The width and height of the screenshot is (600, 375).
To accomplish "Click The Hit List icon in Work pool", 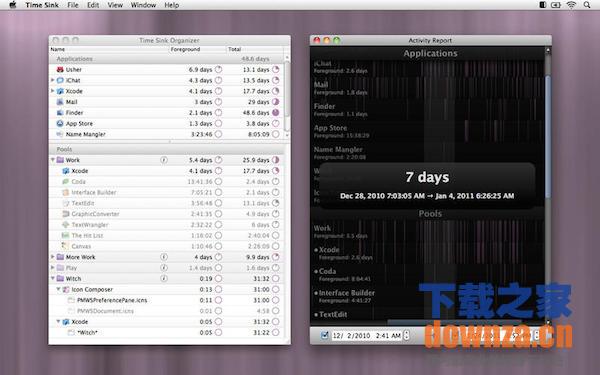I will [66, 235].
